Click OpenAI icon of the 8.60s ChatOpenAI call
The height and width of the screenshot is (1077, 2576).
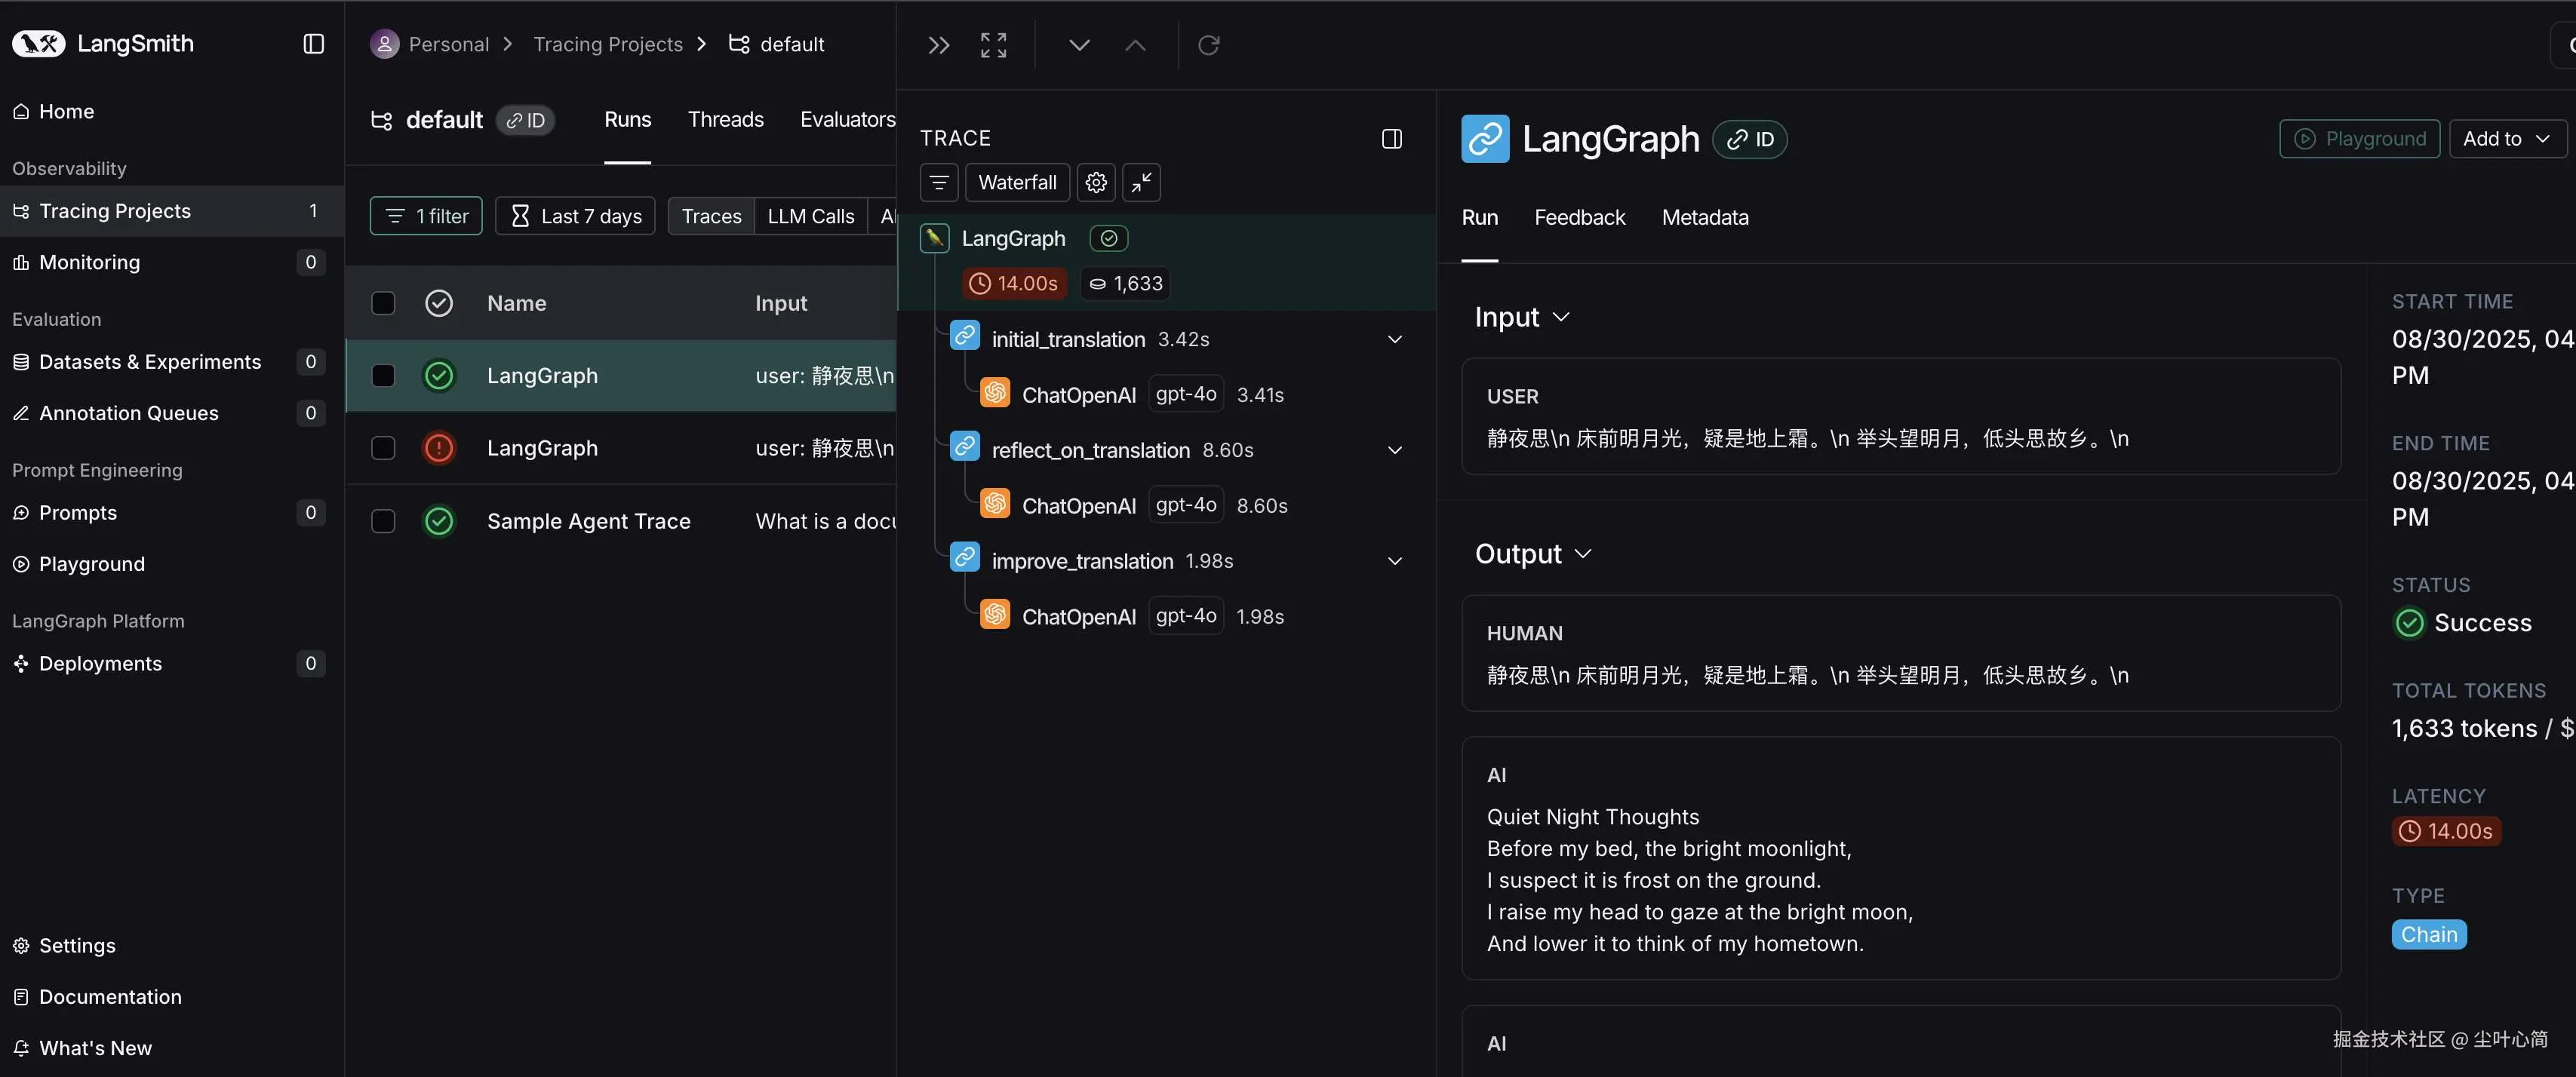pos(994,504)
